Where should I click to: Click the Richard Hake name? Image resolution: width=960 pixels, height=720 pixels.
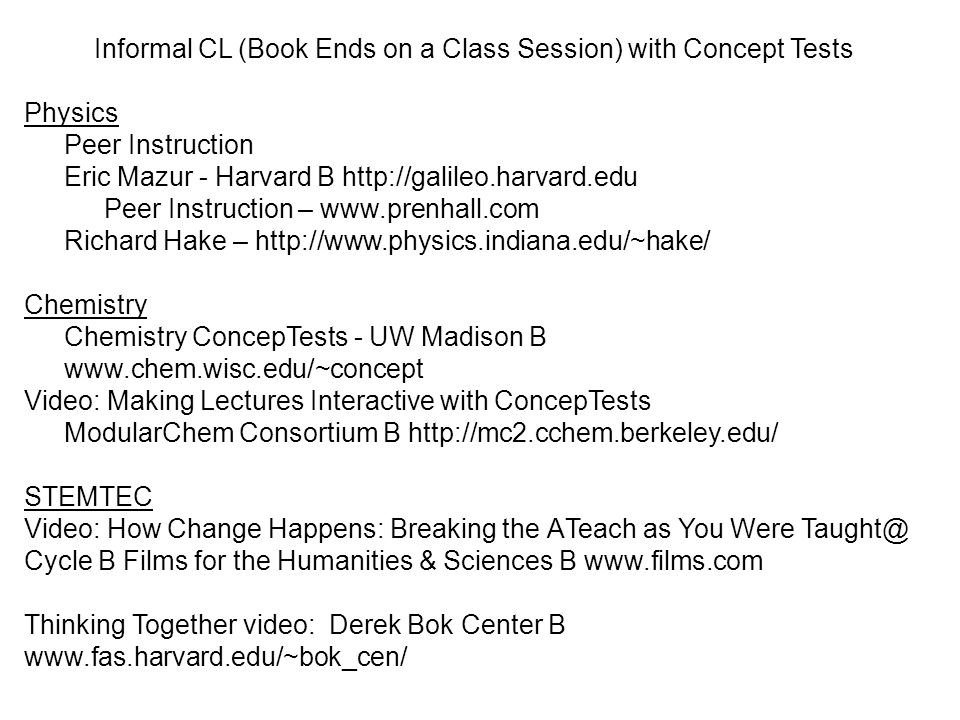pos(145,241)
